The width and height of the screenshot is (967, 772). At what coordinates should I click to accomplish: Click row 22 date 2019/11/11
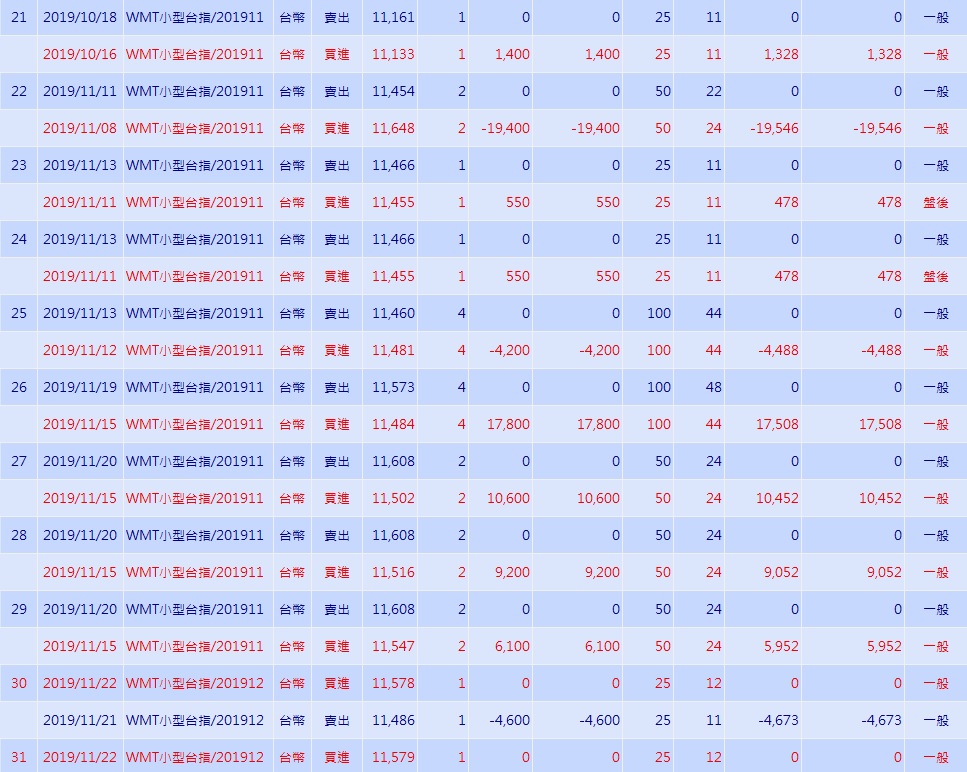(80, 91)
